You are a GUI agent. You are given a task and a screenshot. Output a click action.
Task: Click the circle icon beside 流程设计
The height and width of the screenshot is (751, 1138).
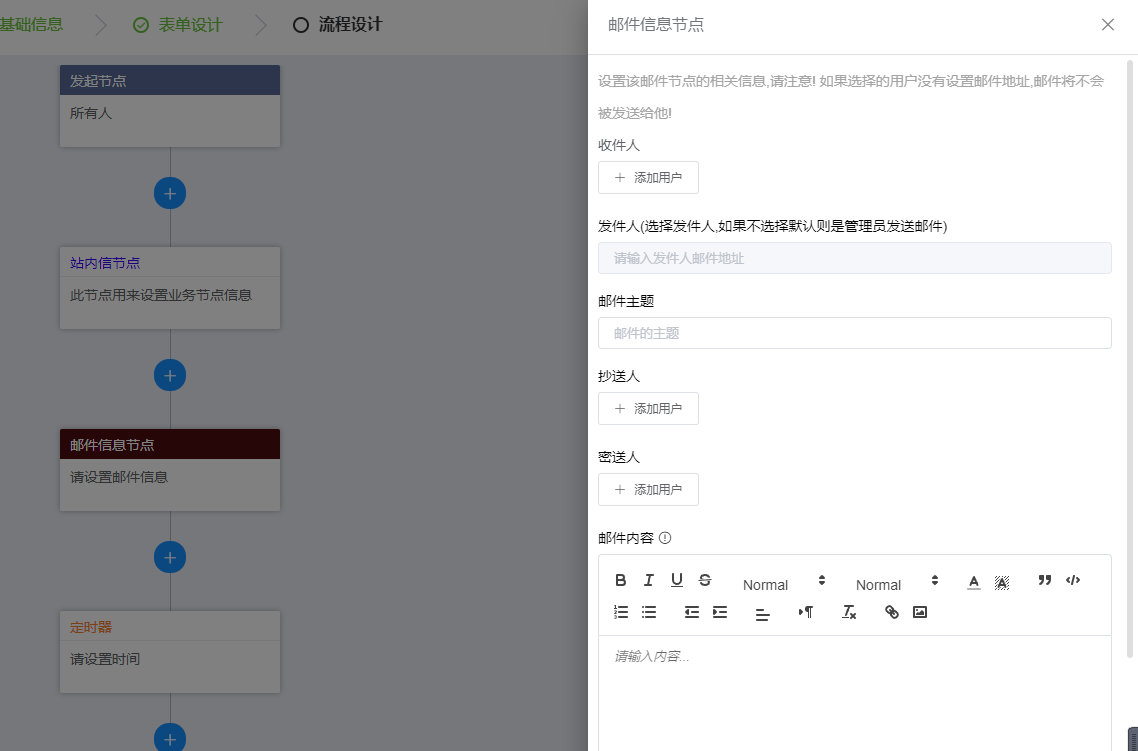[300, 25]
